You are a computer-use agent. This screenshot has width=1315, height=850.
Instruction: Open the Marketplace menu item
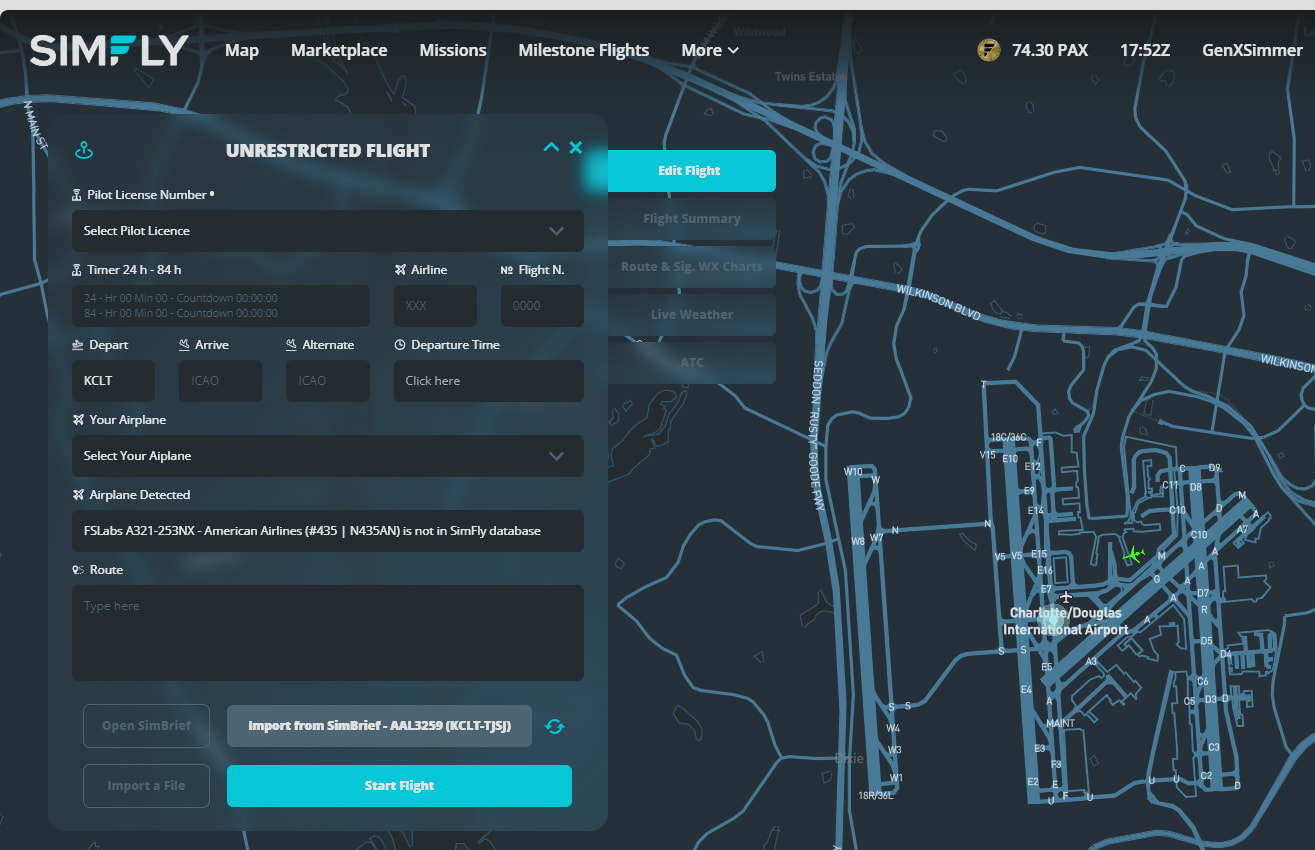tap(339, 50)
